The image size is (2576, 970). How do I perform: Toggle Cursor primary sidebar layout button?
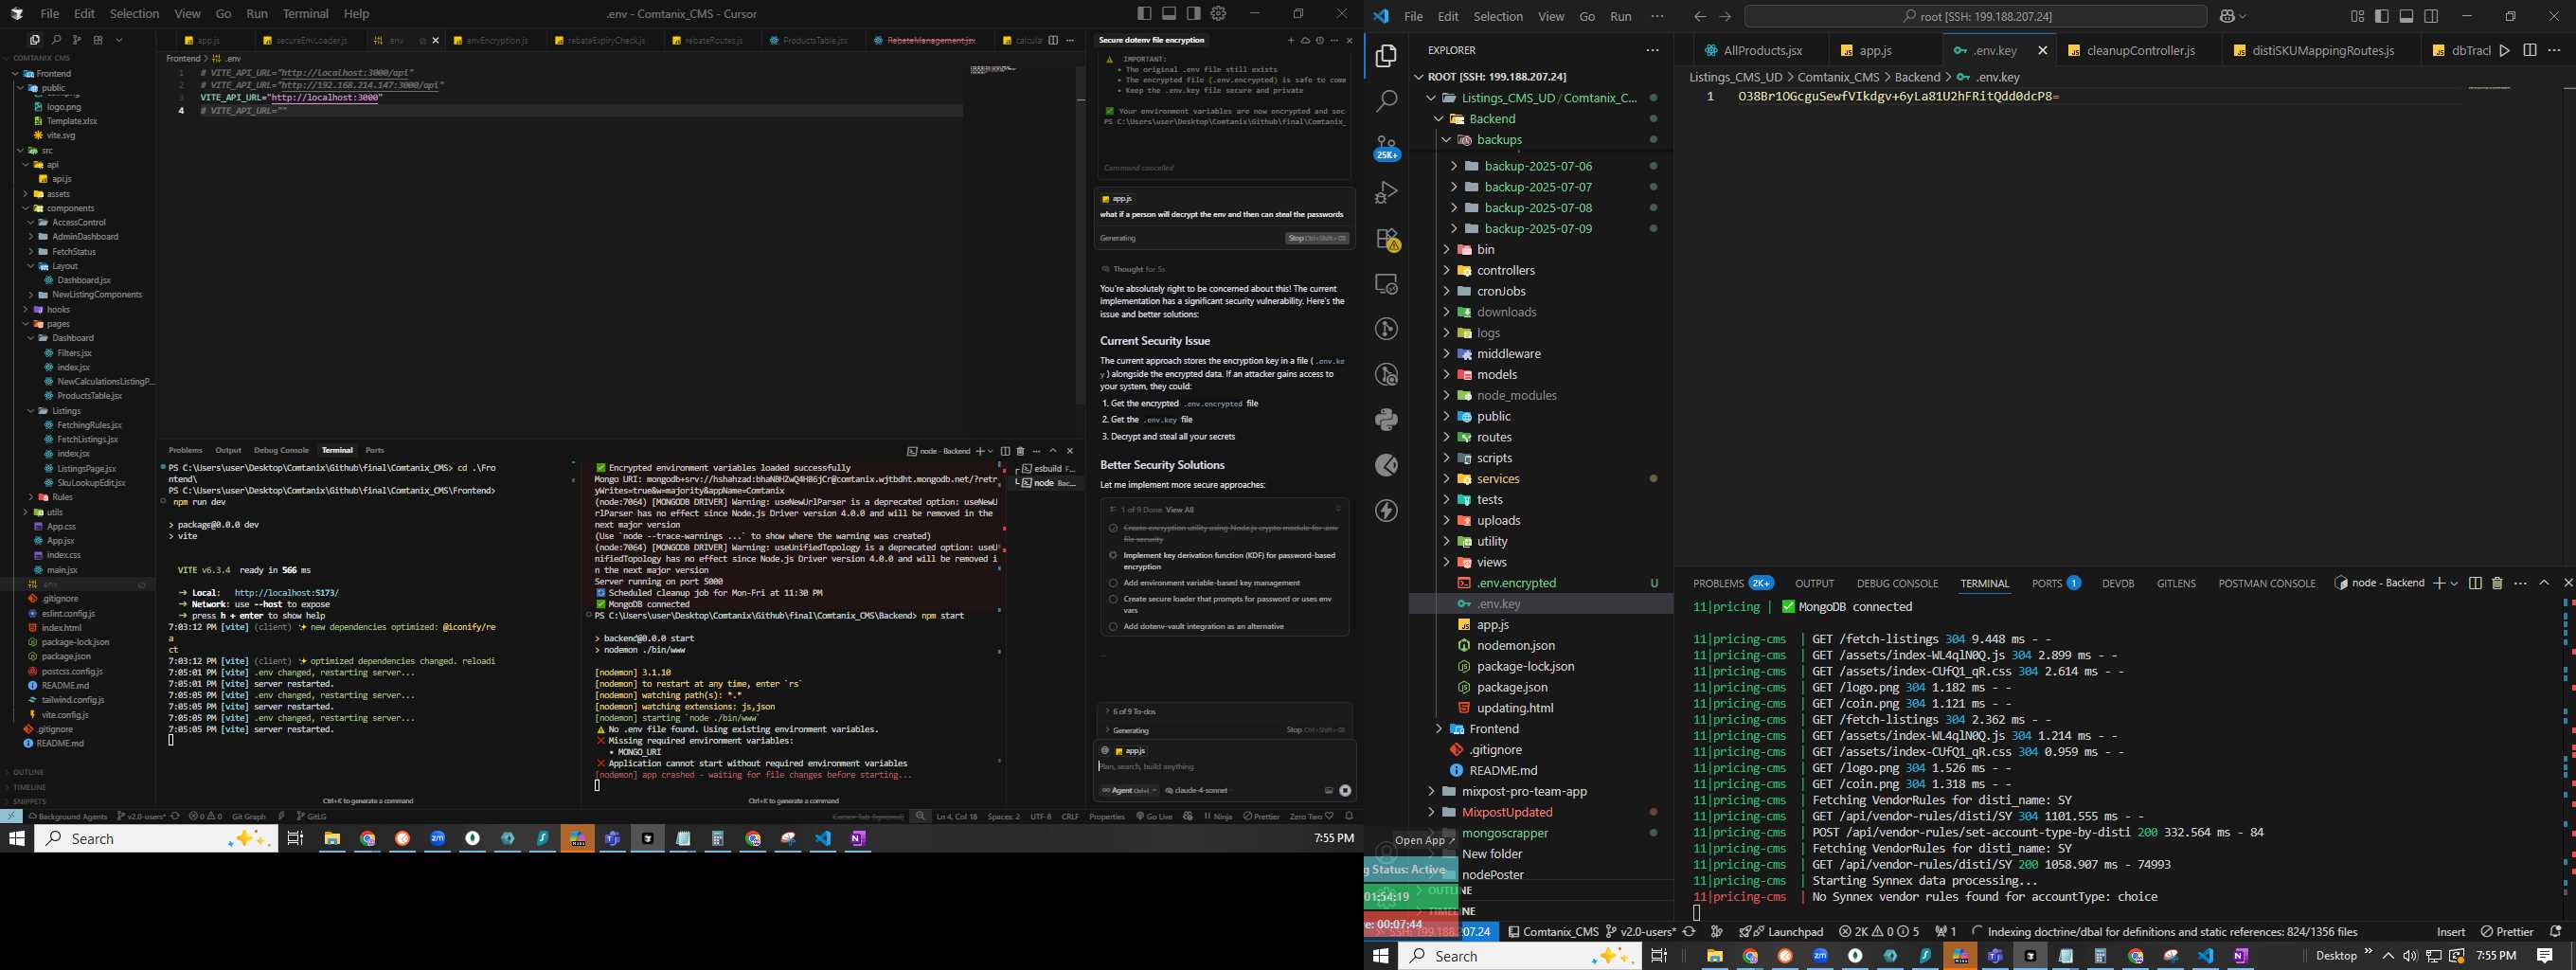[x=1144, y=13]
